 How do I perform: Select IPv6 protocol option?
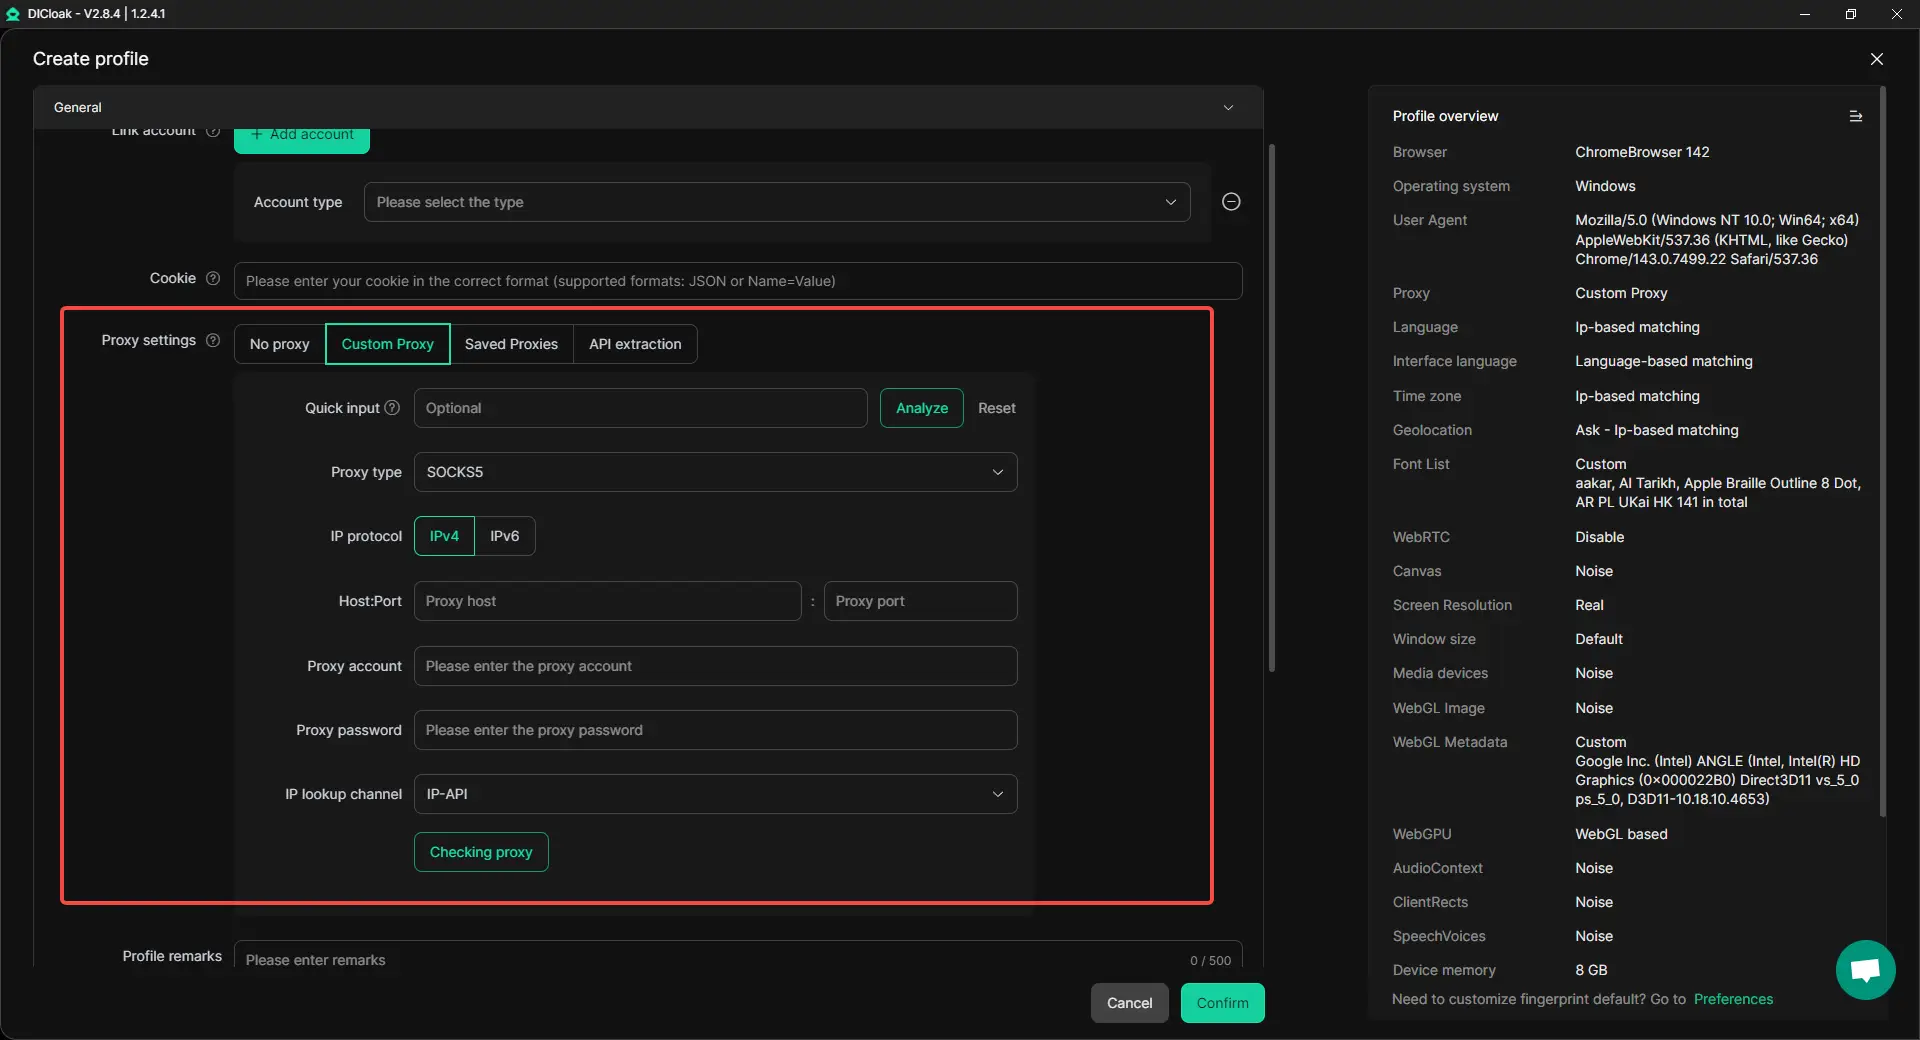pyautogui.click(x=504, y=536)
